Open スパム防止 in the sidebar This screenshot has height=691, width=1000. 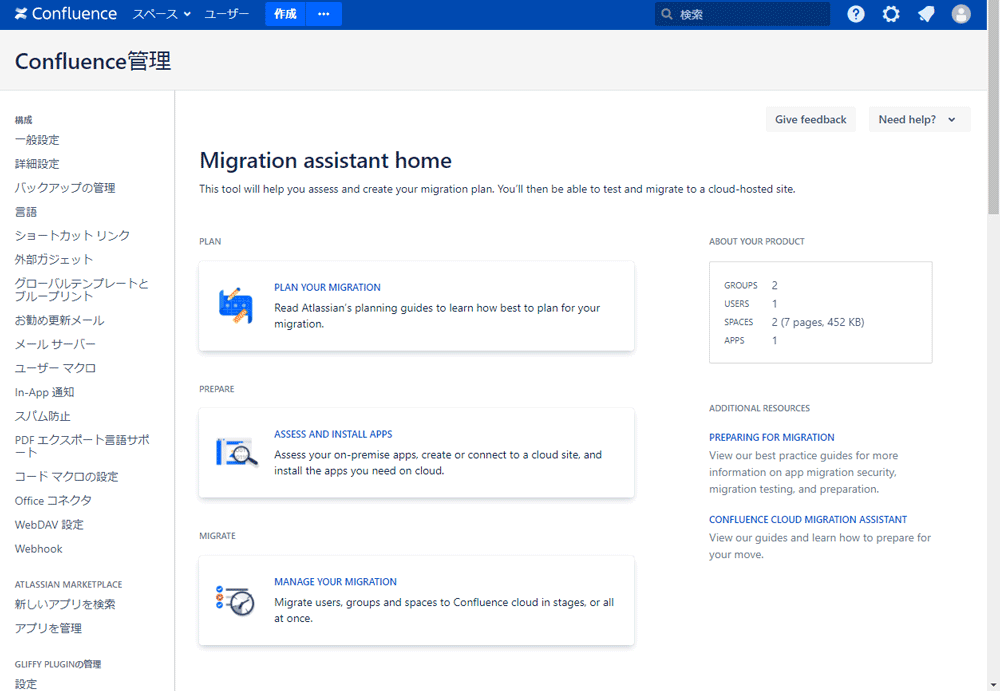pyautogui.click(x=43, y=416)
